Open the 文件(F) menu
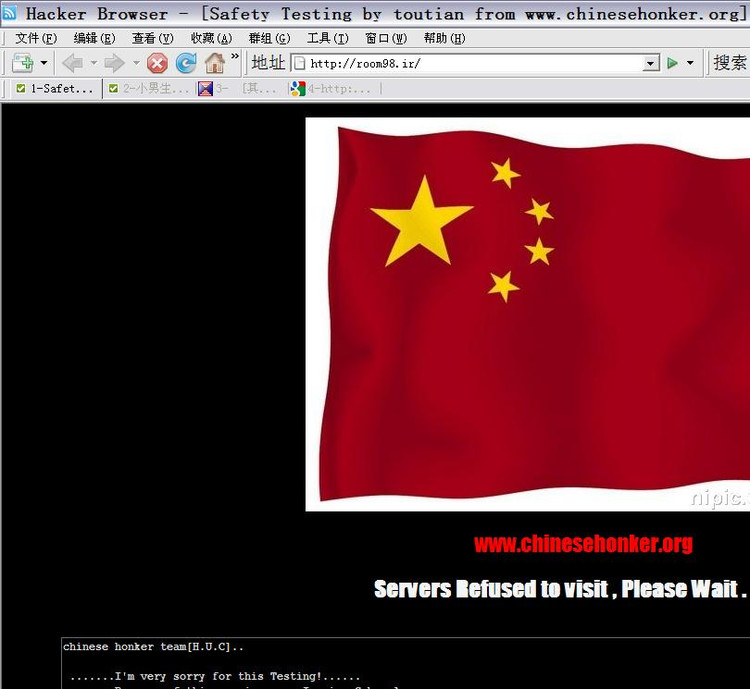 click(x=36, y=38)
